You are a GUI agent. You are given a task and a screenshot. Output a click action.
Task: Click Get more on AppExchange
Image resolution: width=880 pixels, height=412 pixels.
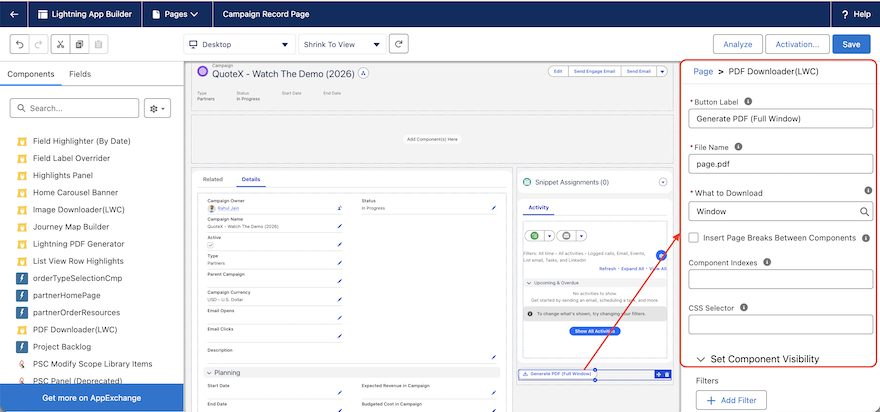tap(91, 398)
